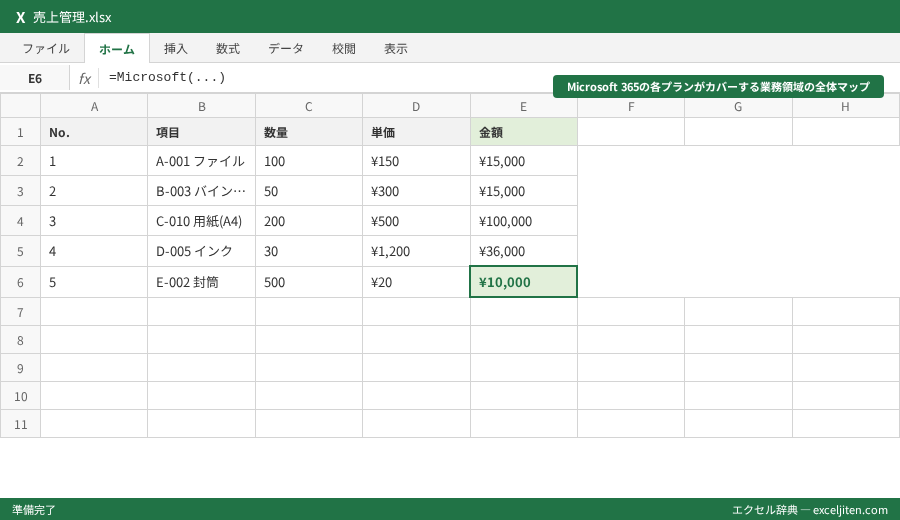Select column E header
900x520 pixels.
click(523, 107)
